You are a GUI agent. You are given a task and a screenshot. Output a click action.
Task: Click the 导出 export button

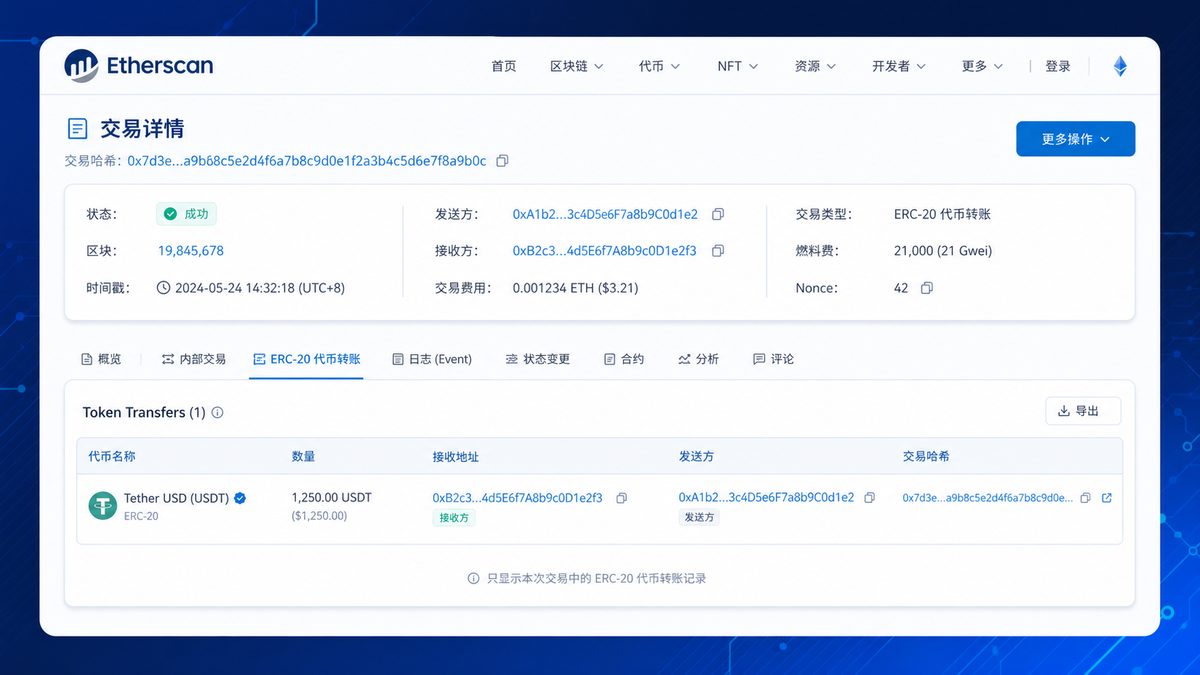[1083, 411]
